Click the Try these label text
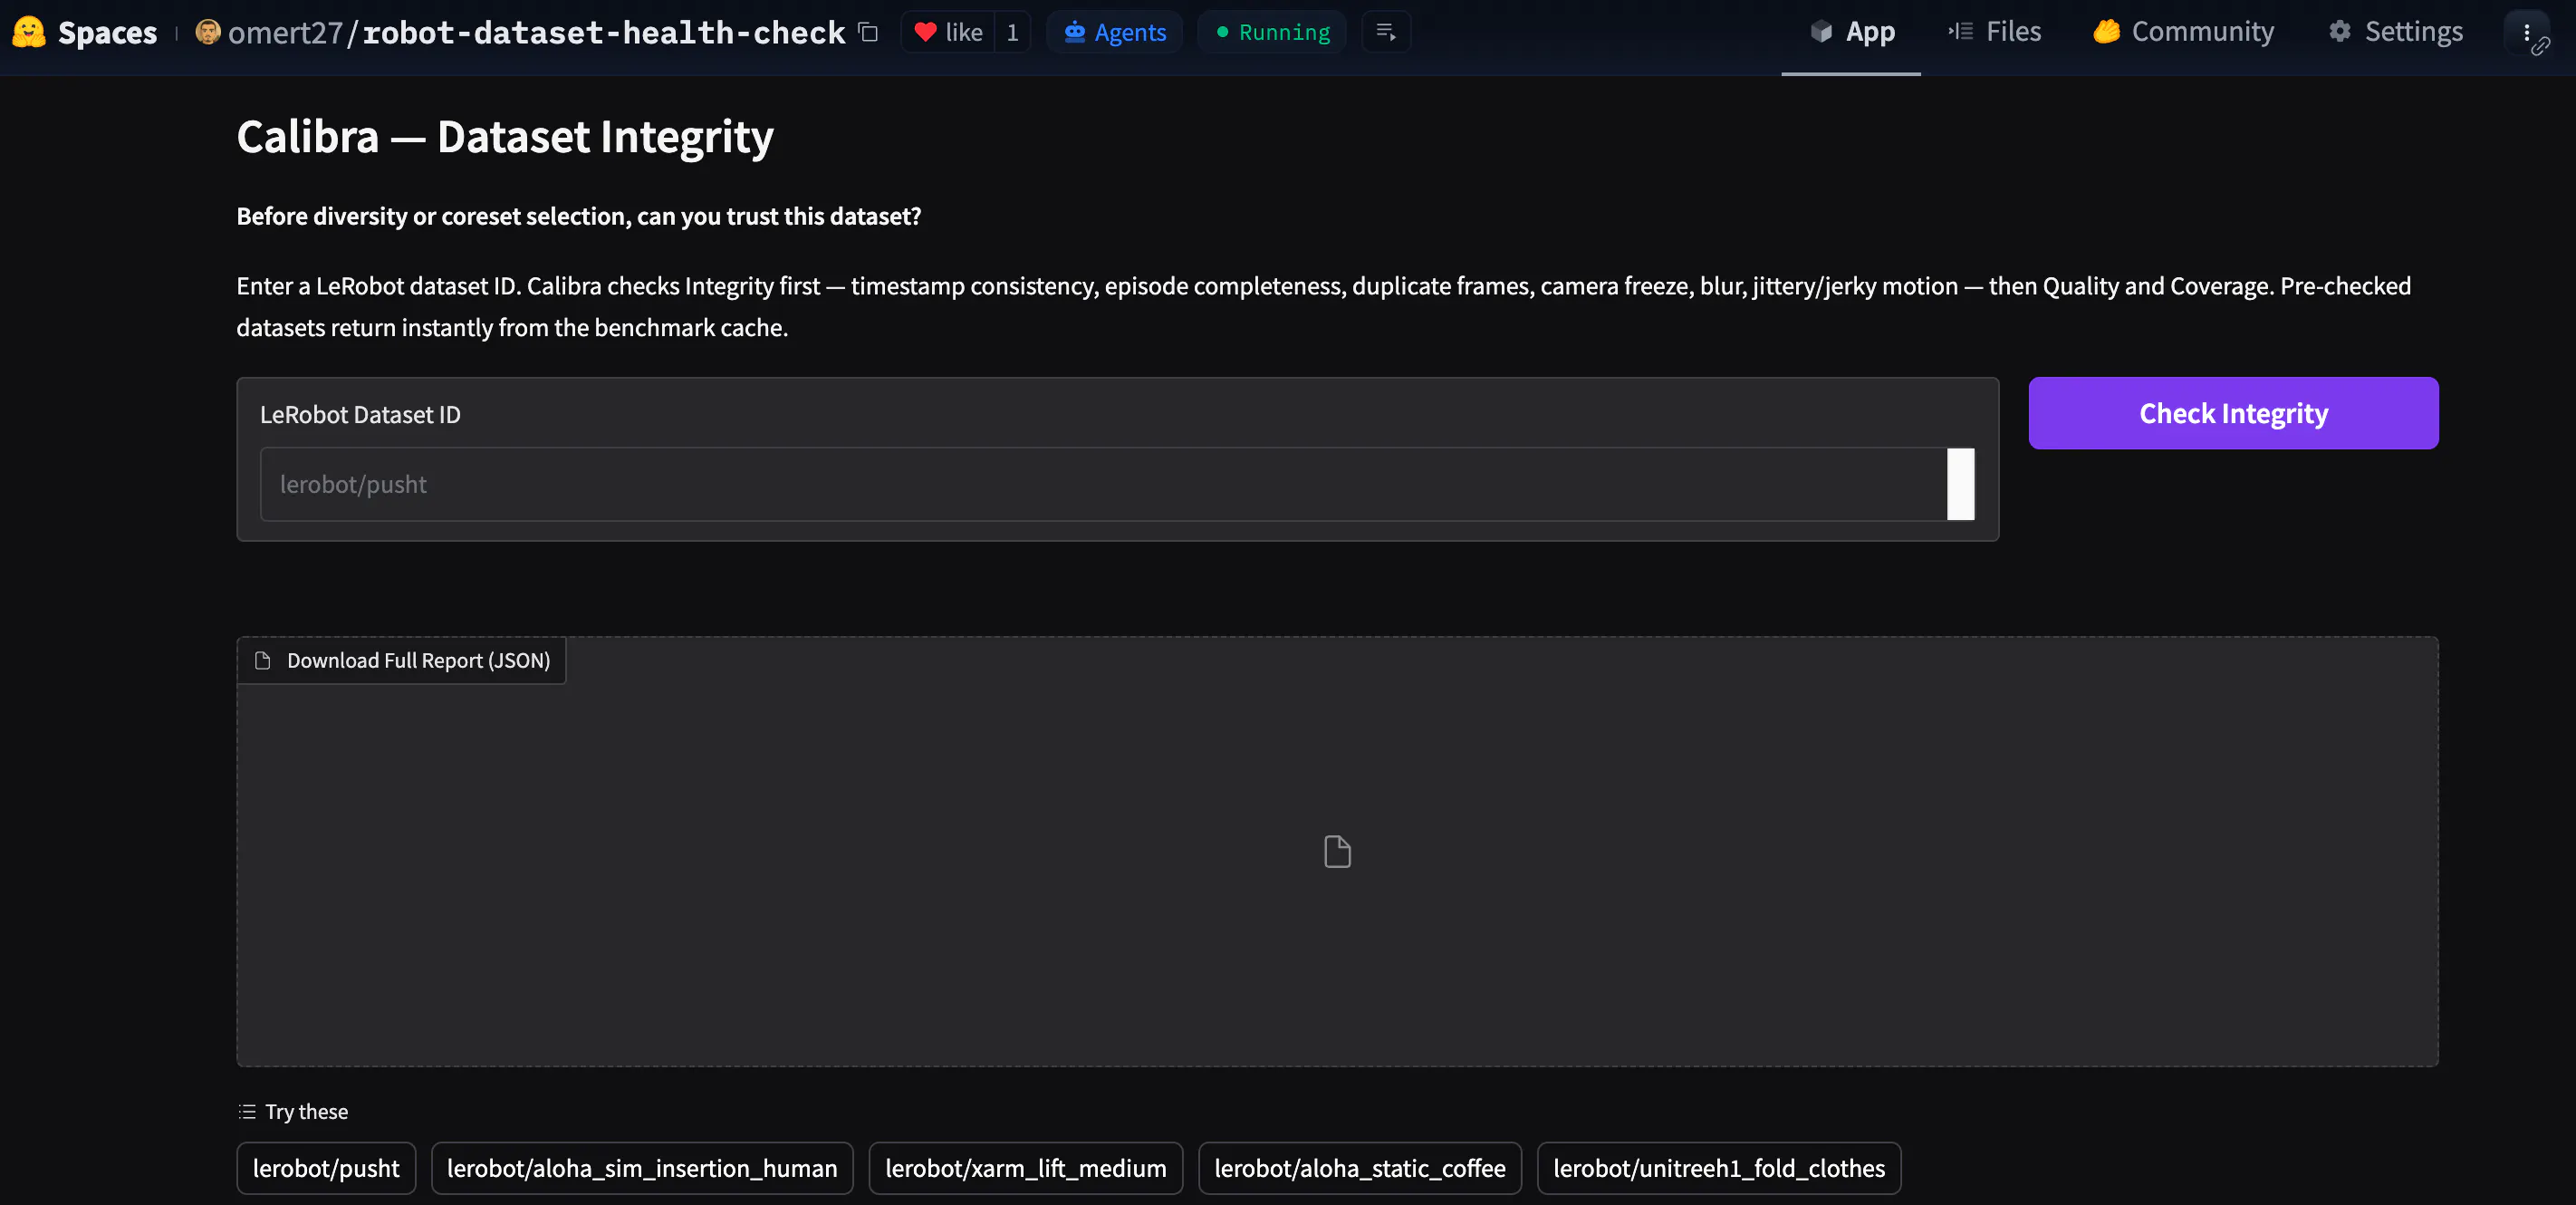The width and height of the screenshot is (2576, 1205). pos(307,1111)
